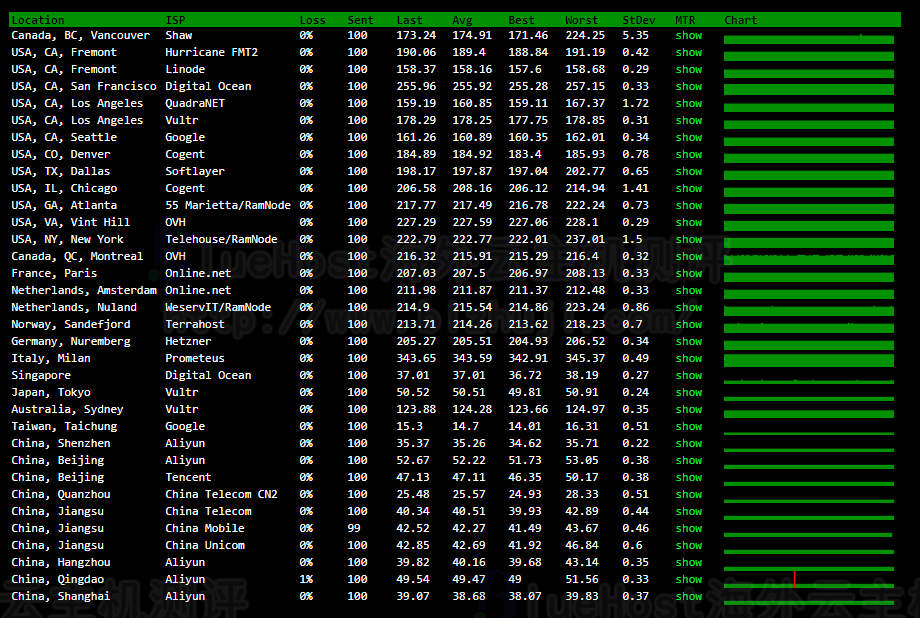Click show for Atlanta 55 Marietta/RamNode
Screen dimensions: 920x618
(688, 205)
